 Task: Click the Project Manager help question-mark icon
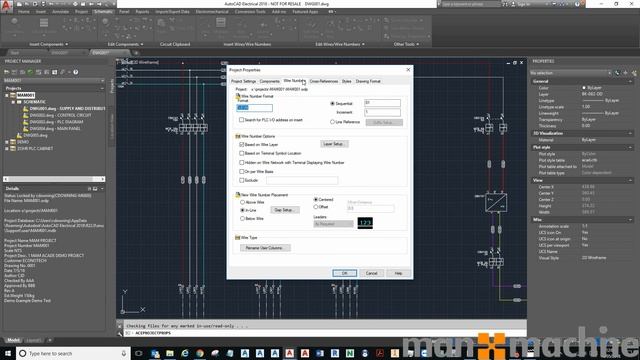coord(76,72)
